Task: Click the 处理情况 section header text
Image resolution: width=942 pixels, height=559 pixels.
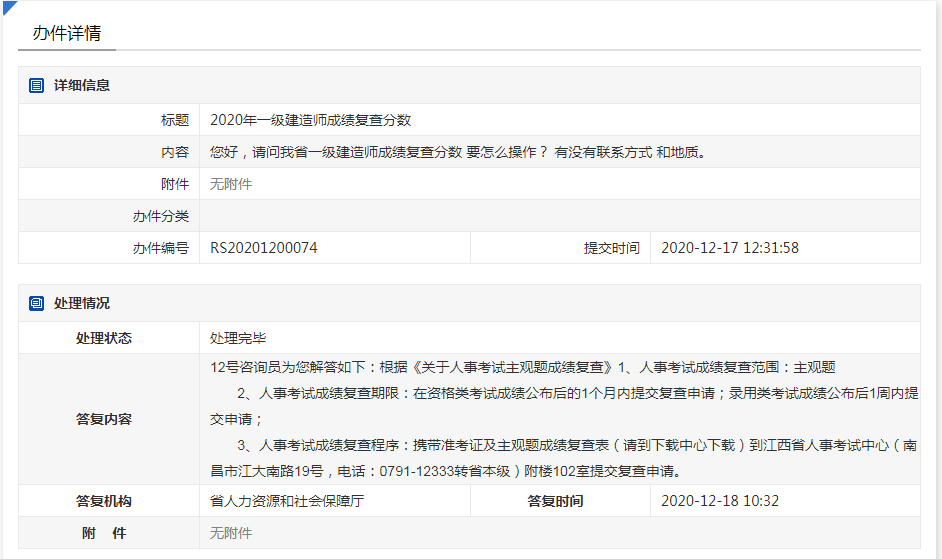Action: pyautogui.click(x=82, y=304)
